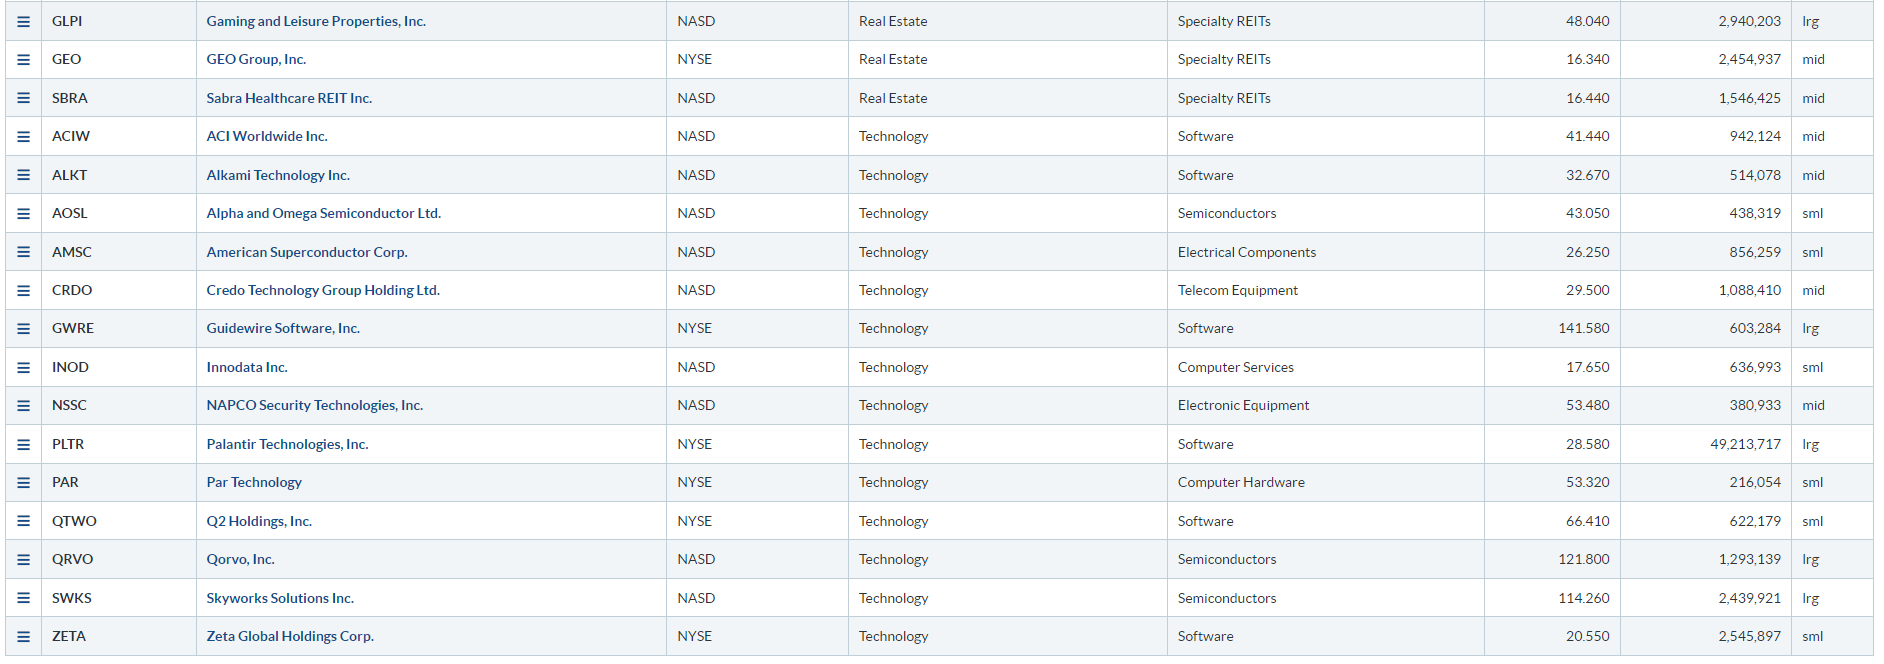Click Palantir's volume value 49,213,717
The width and height of the screenshot is (1884, 664).
(1745, 444)
